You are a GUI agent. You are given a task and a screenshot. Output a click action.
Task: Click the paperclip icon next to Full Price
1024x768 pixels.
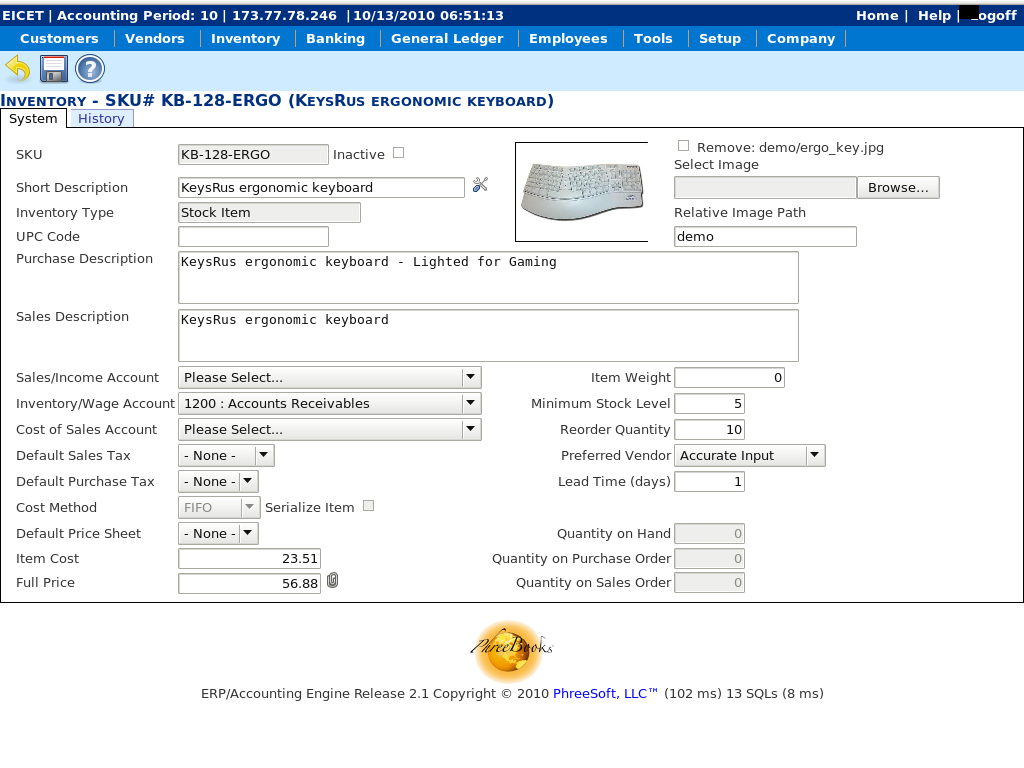tap(332, 581)
